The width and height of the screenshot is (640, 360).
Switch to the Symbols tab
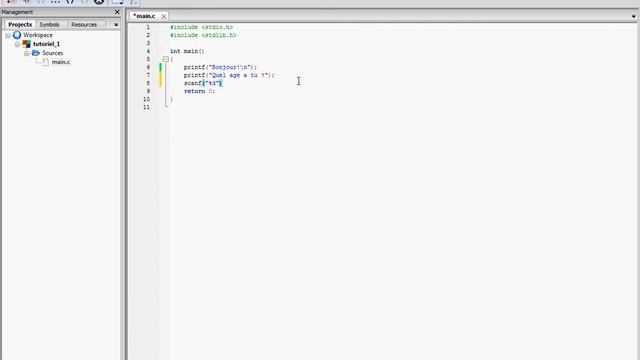(x=49, y=24)
